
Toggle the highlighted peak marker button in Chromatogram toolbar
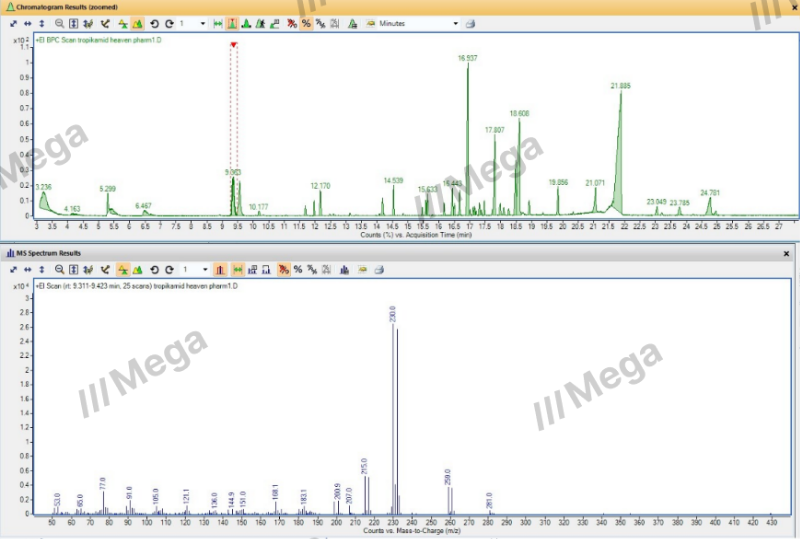coord(232,22)
